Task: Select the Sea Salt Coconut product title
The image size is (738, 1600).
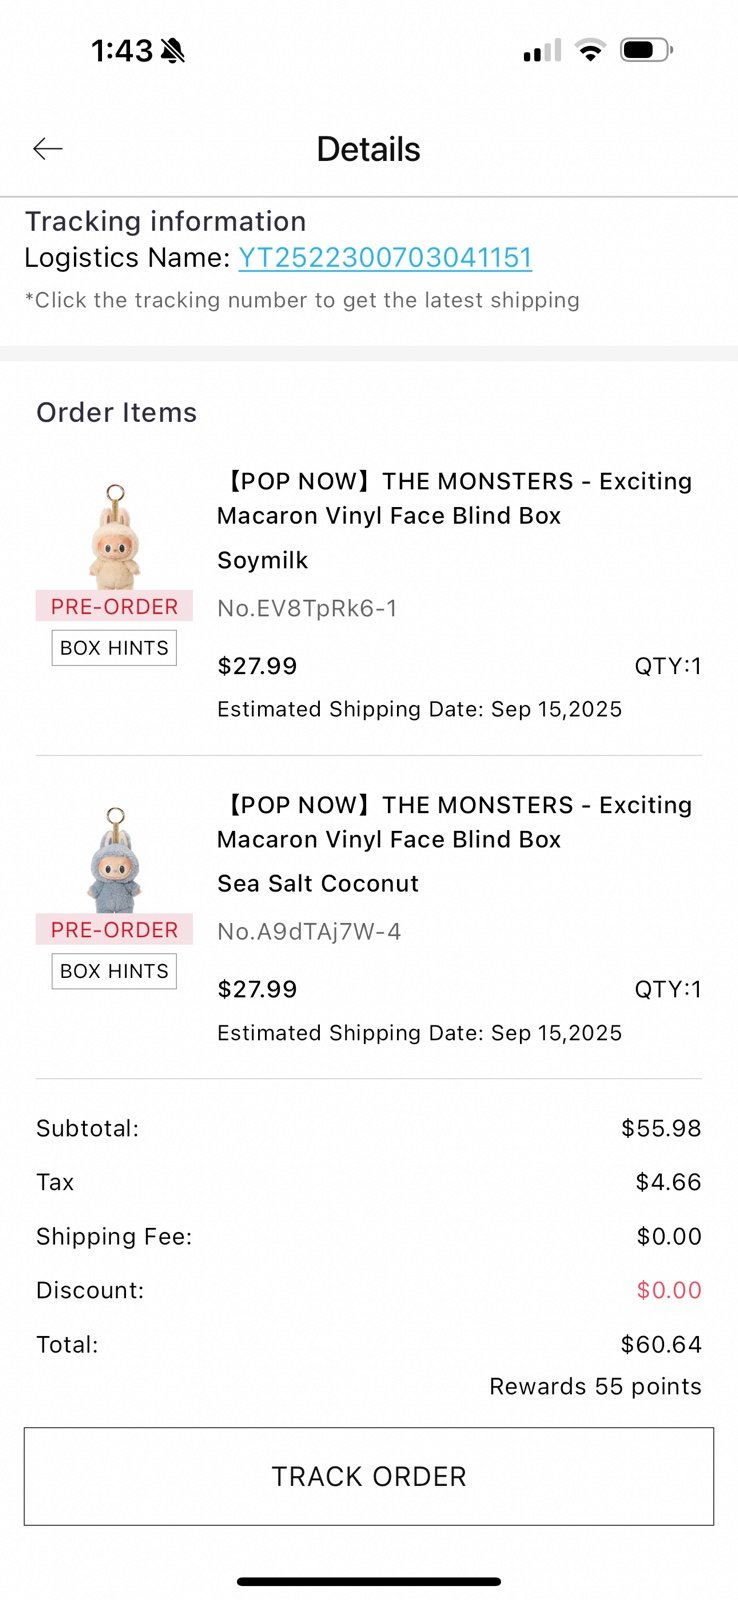Action: (454, 822)
